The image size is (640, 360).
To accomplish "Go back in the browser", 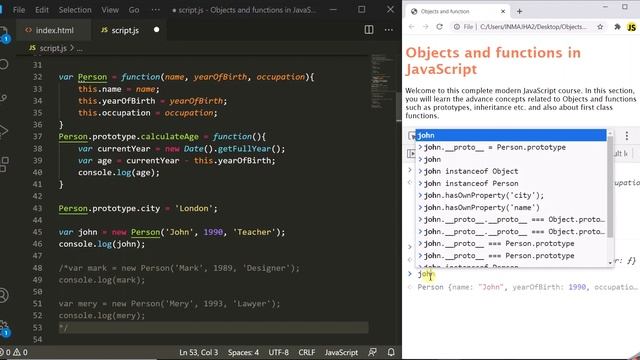I will [411, 27].
